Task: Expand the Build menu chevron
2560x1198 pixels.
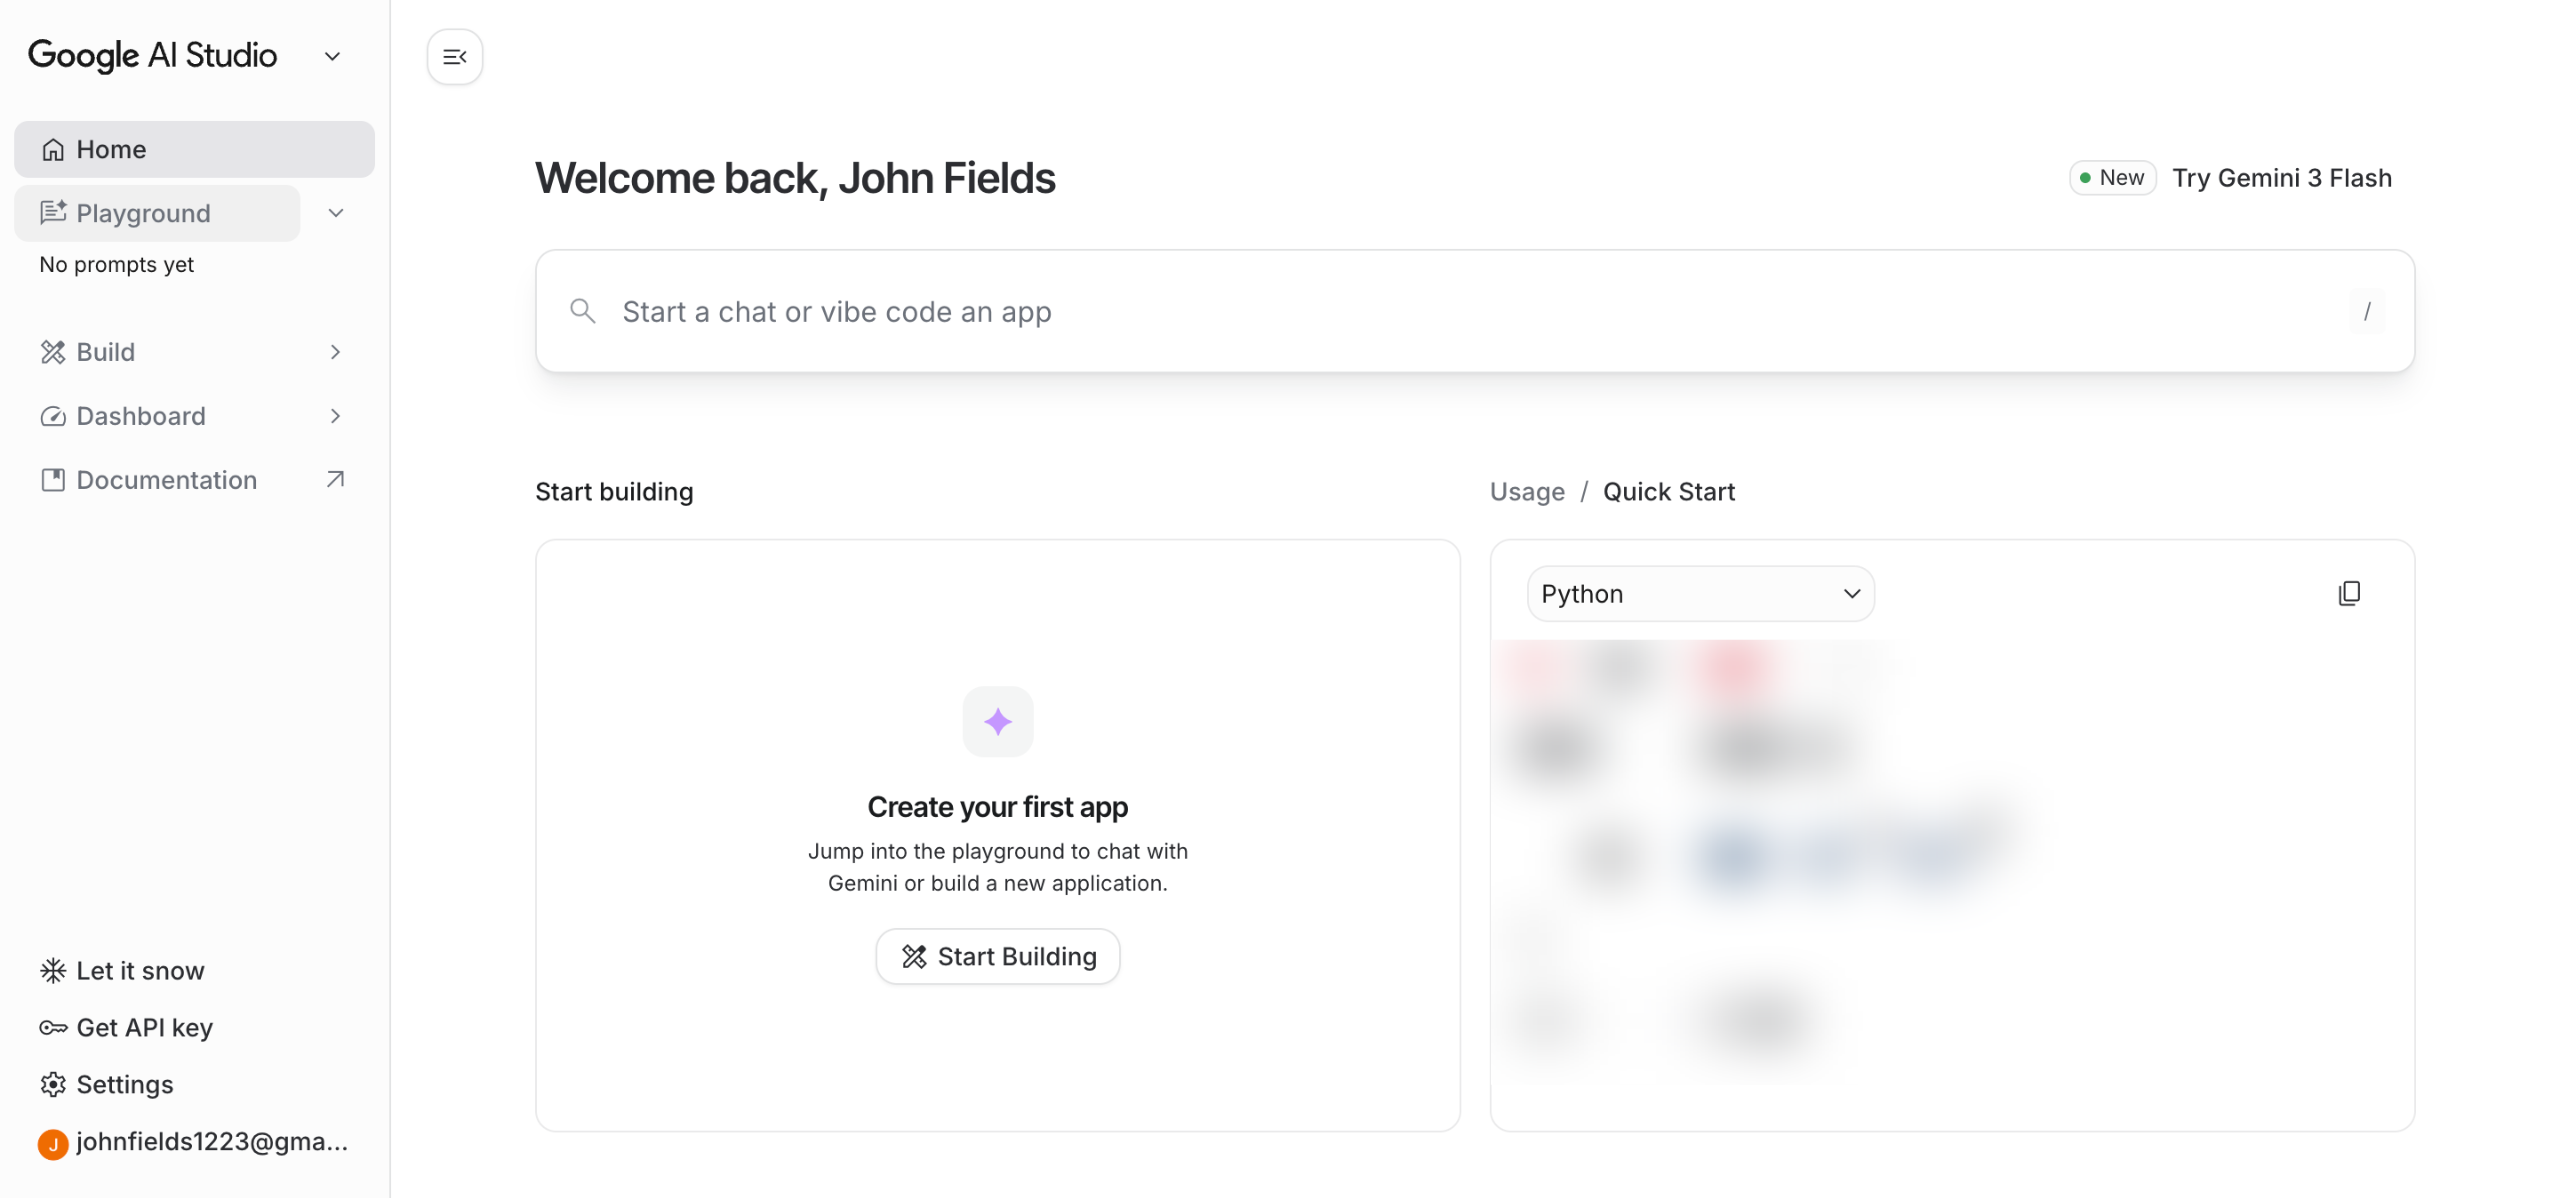Action: [x=335, y=352]
